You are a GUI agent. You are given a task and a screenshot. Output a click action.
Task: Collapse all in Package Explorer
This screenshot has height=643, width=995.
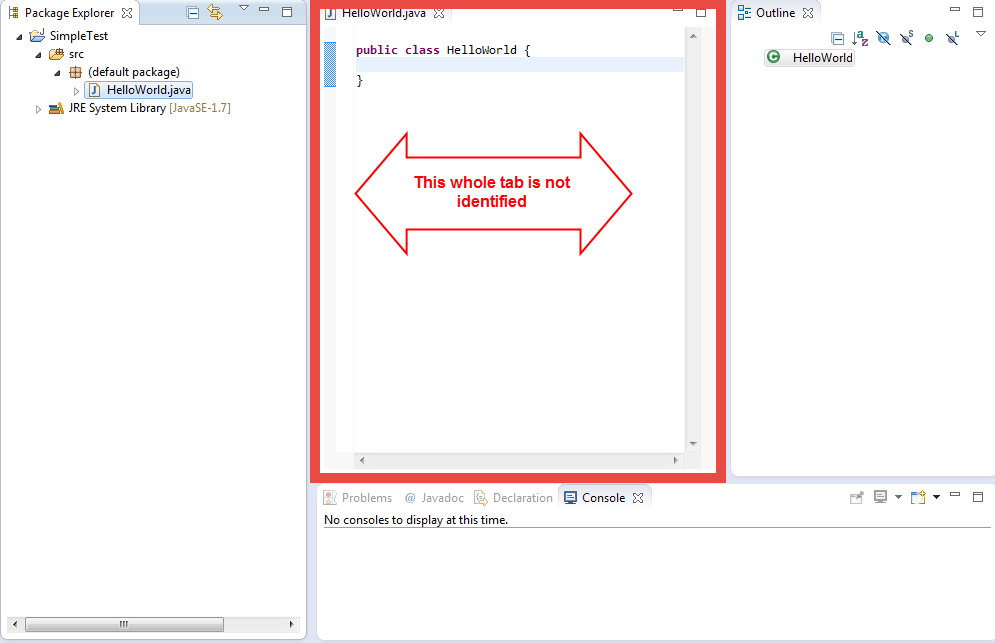point(193,13)
